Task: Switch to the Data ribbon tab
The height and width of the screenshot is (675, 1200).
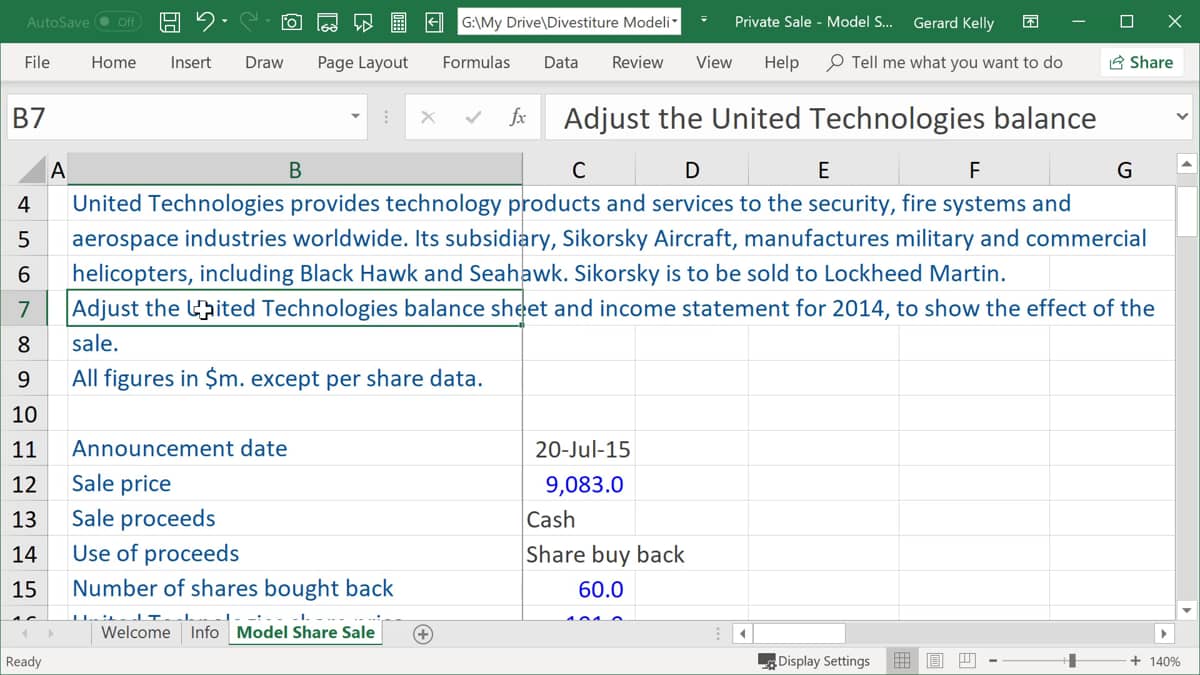Action: (561, 62)
